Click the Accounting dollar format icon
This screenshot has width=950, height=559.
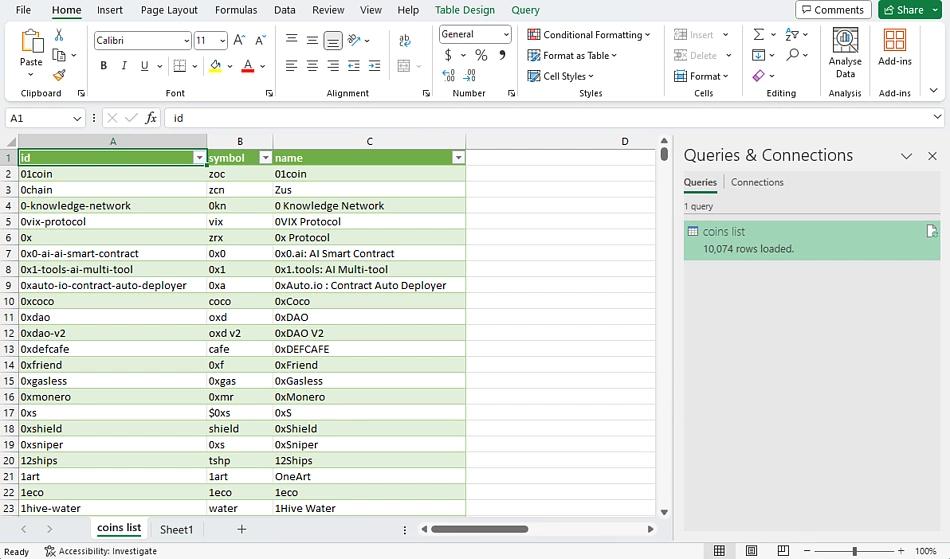coord(448,55)
